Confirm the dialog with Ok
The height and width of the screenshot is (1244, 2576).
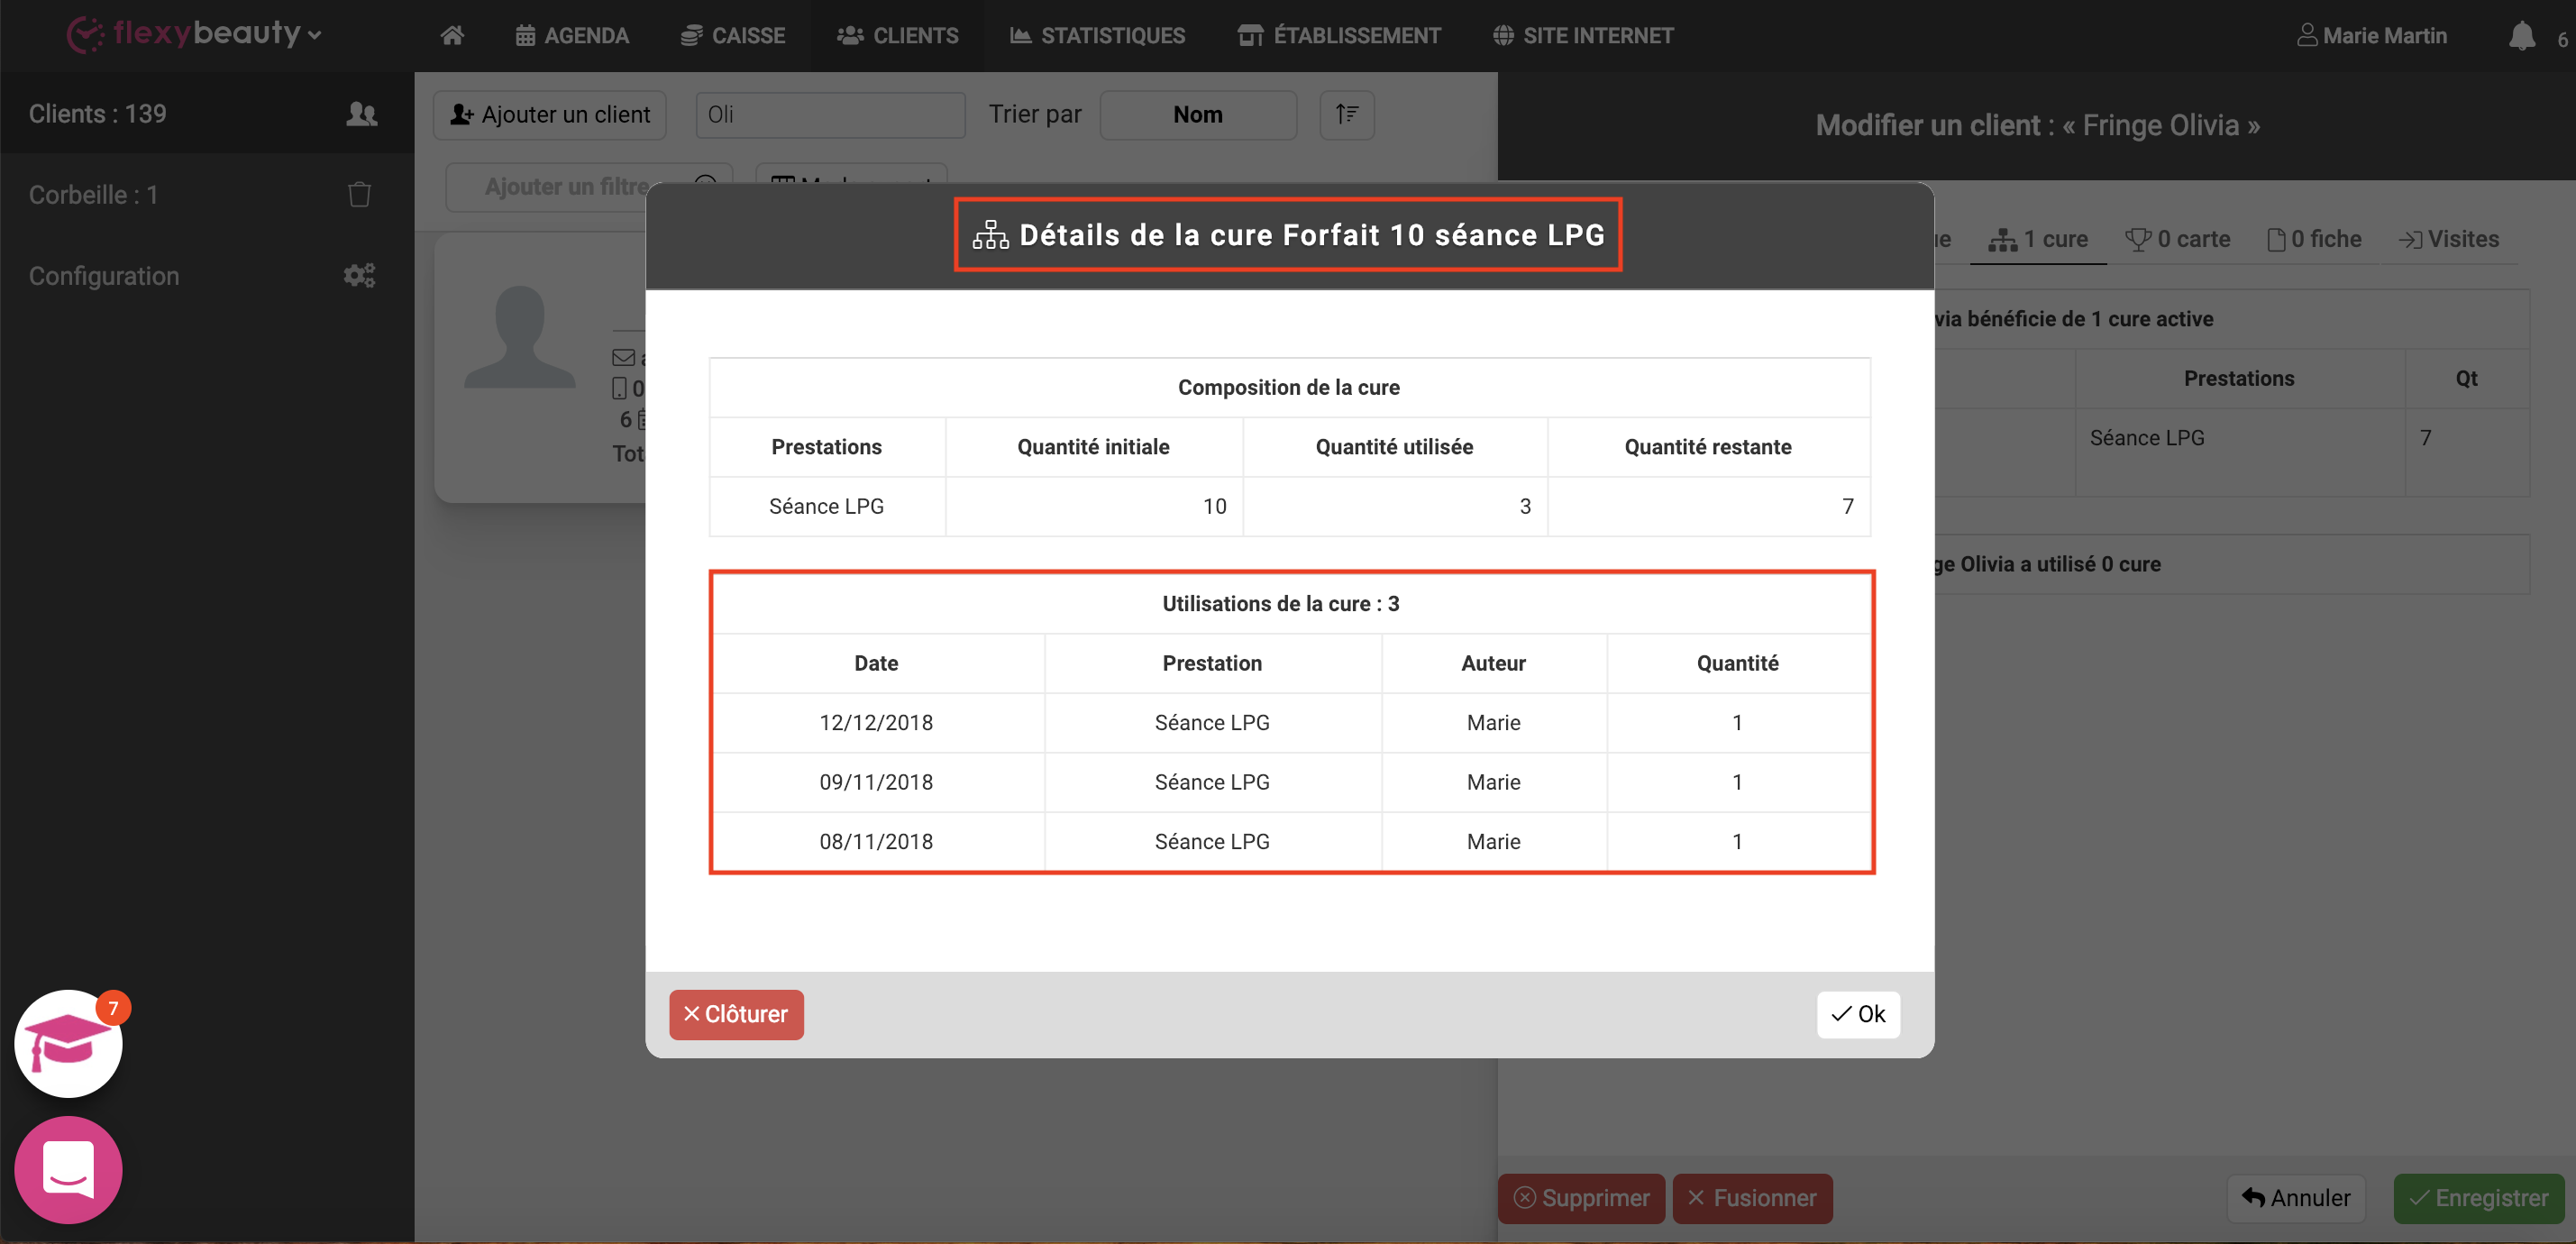coord(1858,1014)
